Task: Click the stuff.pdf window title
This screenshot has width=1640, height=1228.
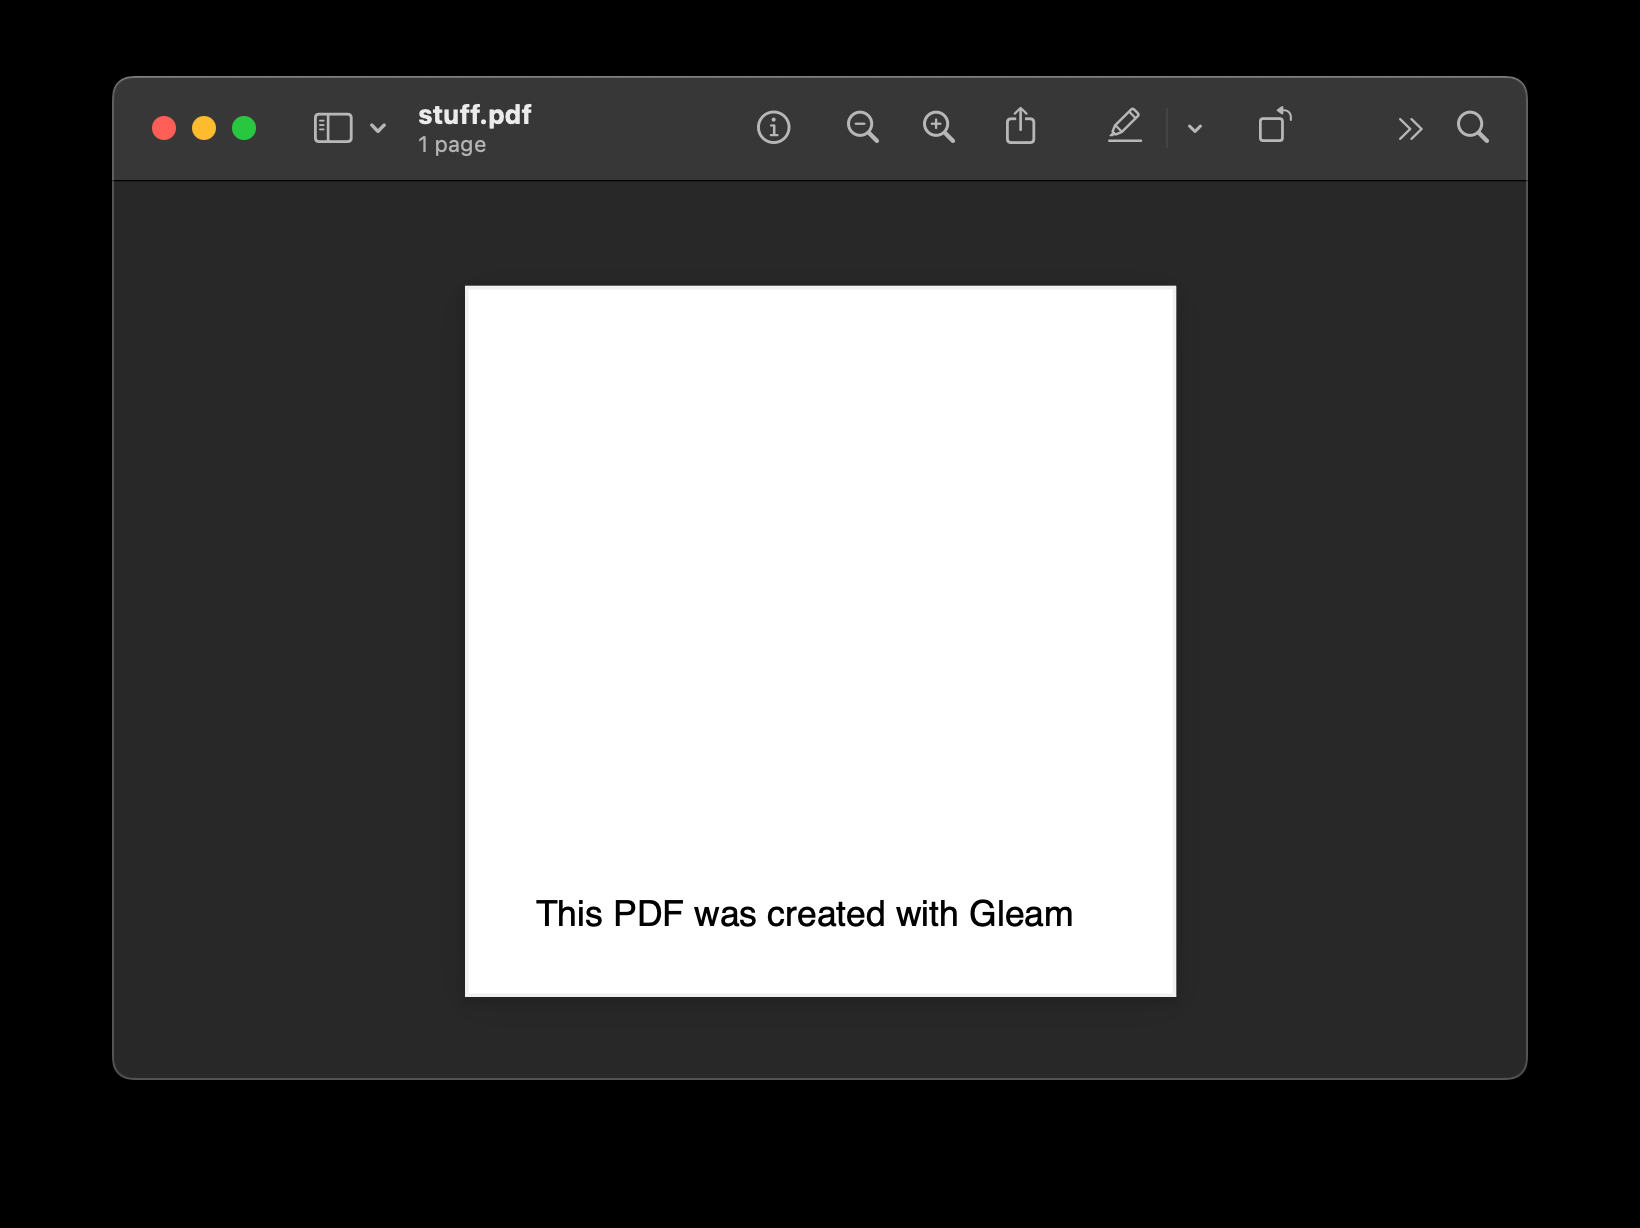Action: tap(475, 115)
